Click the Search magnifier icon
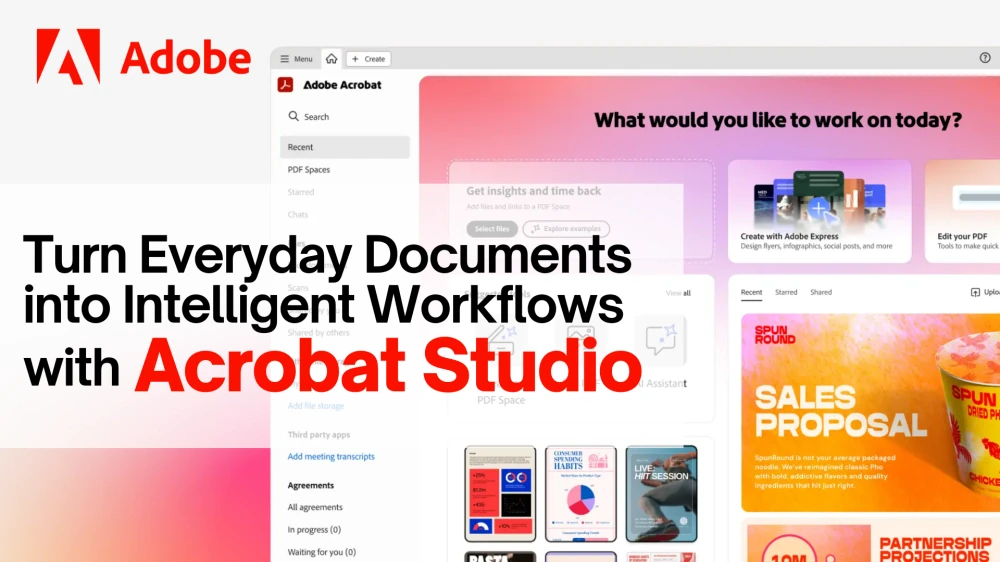The width and height of the screenshot is (1000, 562). tap(293, 116)
